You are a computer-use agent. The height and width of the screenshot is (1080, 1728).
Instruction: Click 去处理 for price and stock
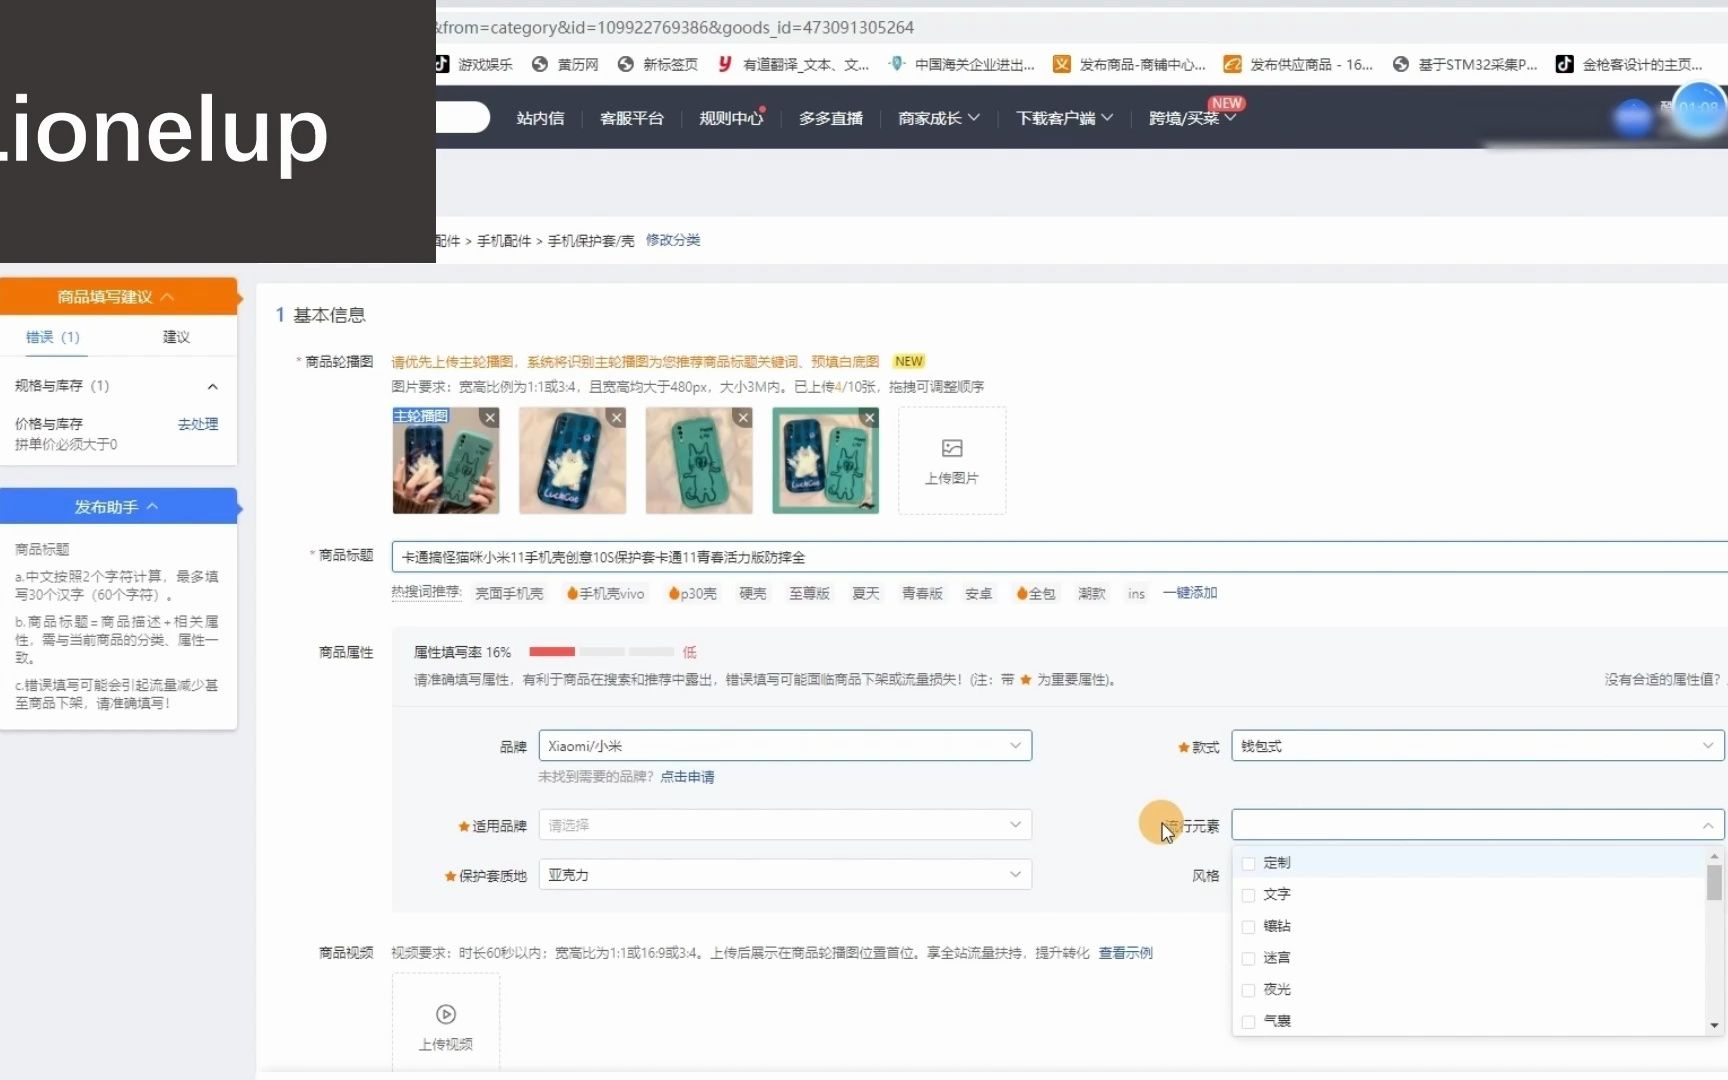tap(198, 424)
